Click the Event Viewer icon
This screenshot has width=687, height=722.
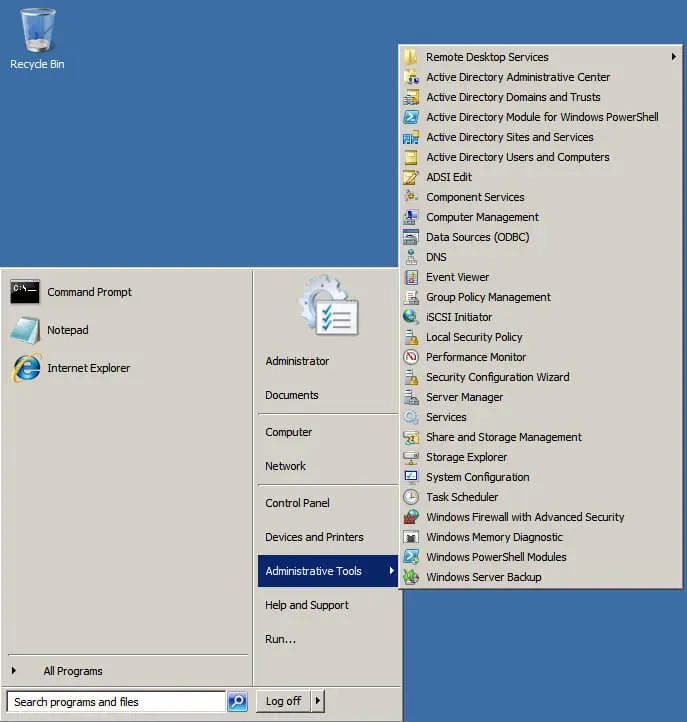411,277
